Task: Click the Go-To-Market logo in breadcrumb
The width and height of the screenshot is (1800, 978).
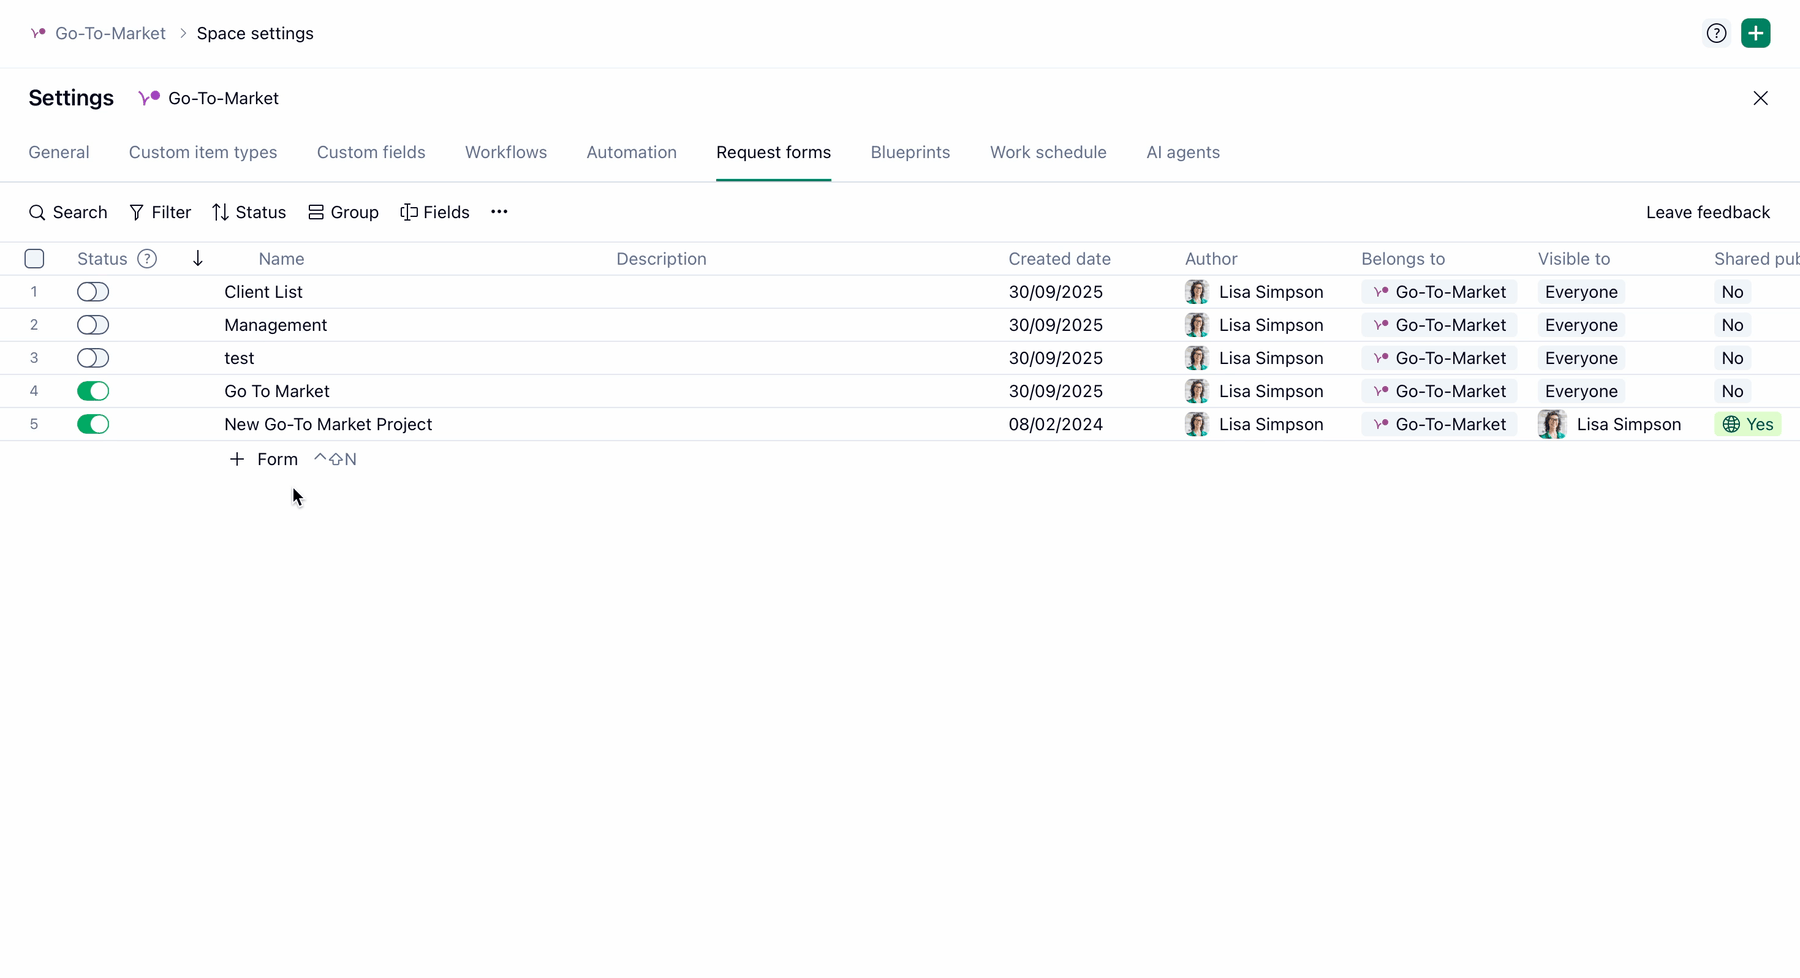Action: click(x=38, y=33)
